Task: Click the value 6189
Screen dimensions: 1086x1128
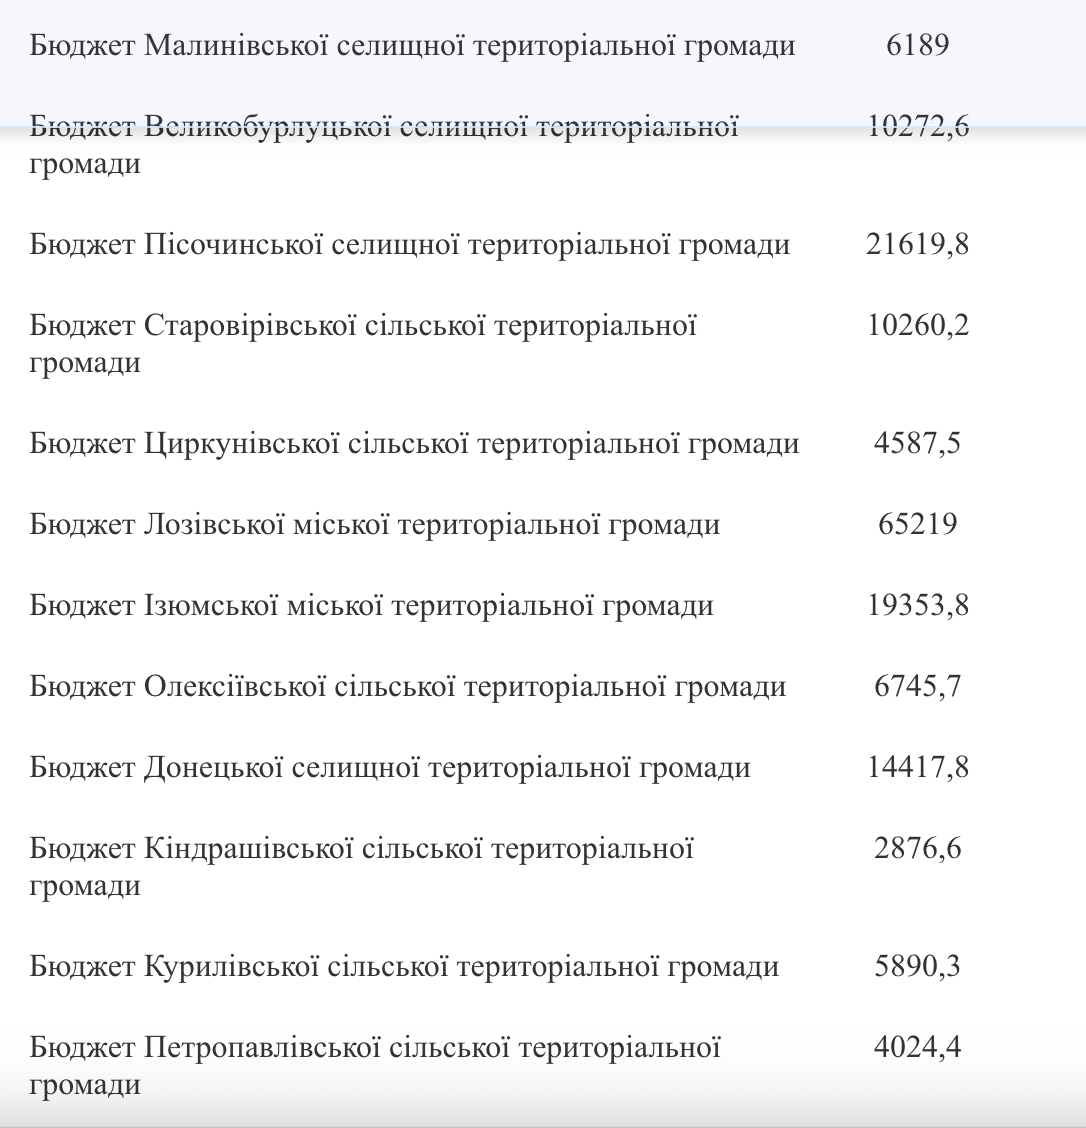Action: coord(917,45)
